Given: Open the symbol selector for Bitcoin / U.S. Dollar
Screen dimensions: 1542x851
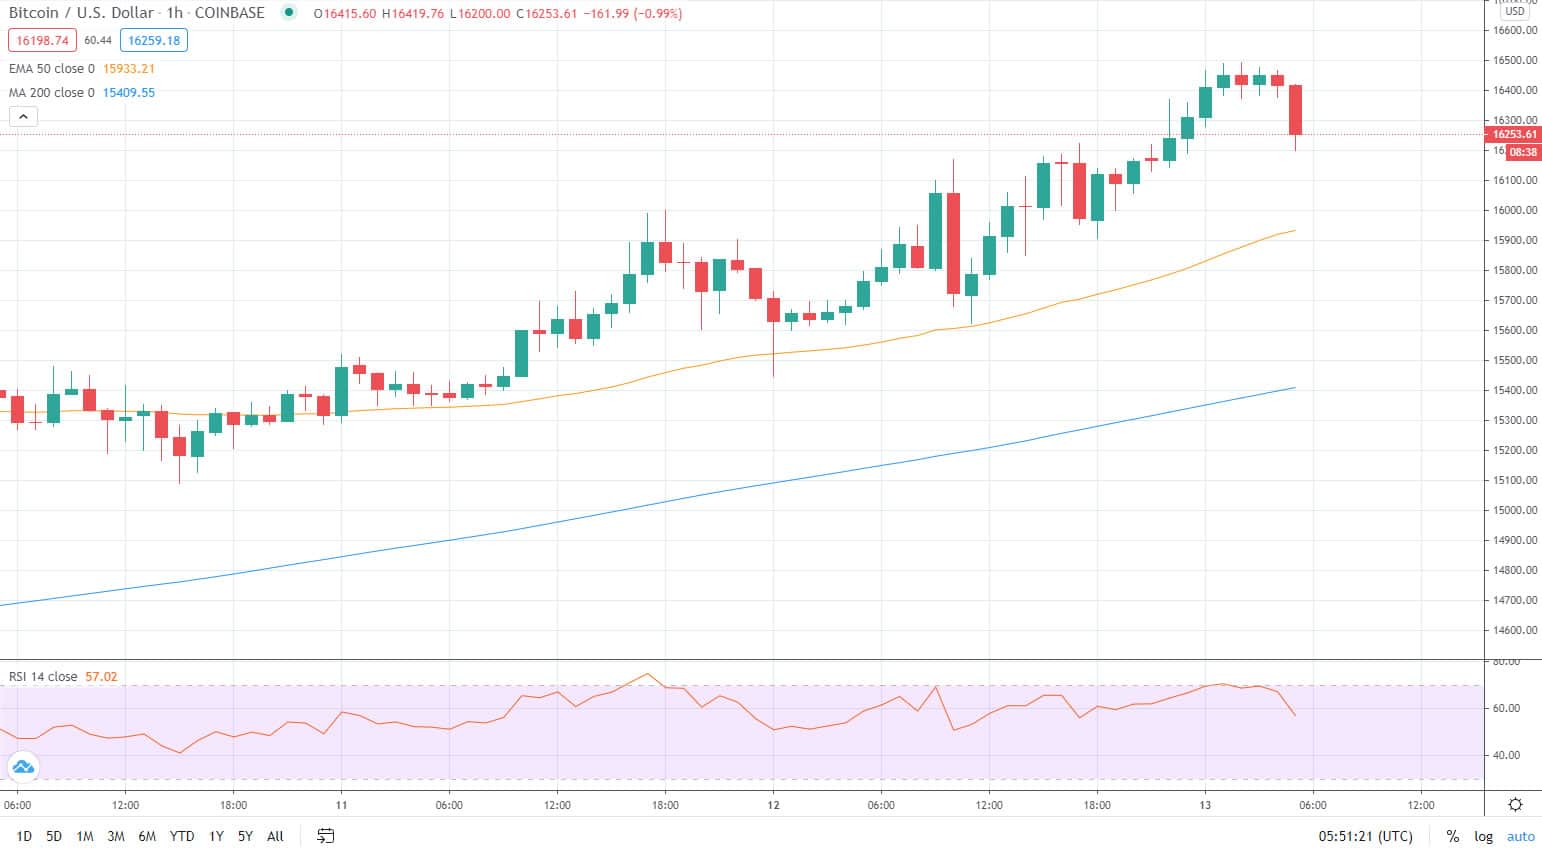Looking at the screenshot, I should (x=80, y=13).
